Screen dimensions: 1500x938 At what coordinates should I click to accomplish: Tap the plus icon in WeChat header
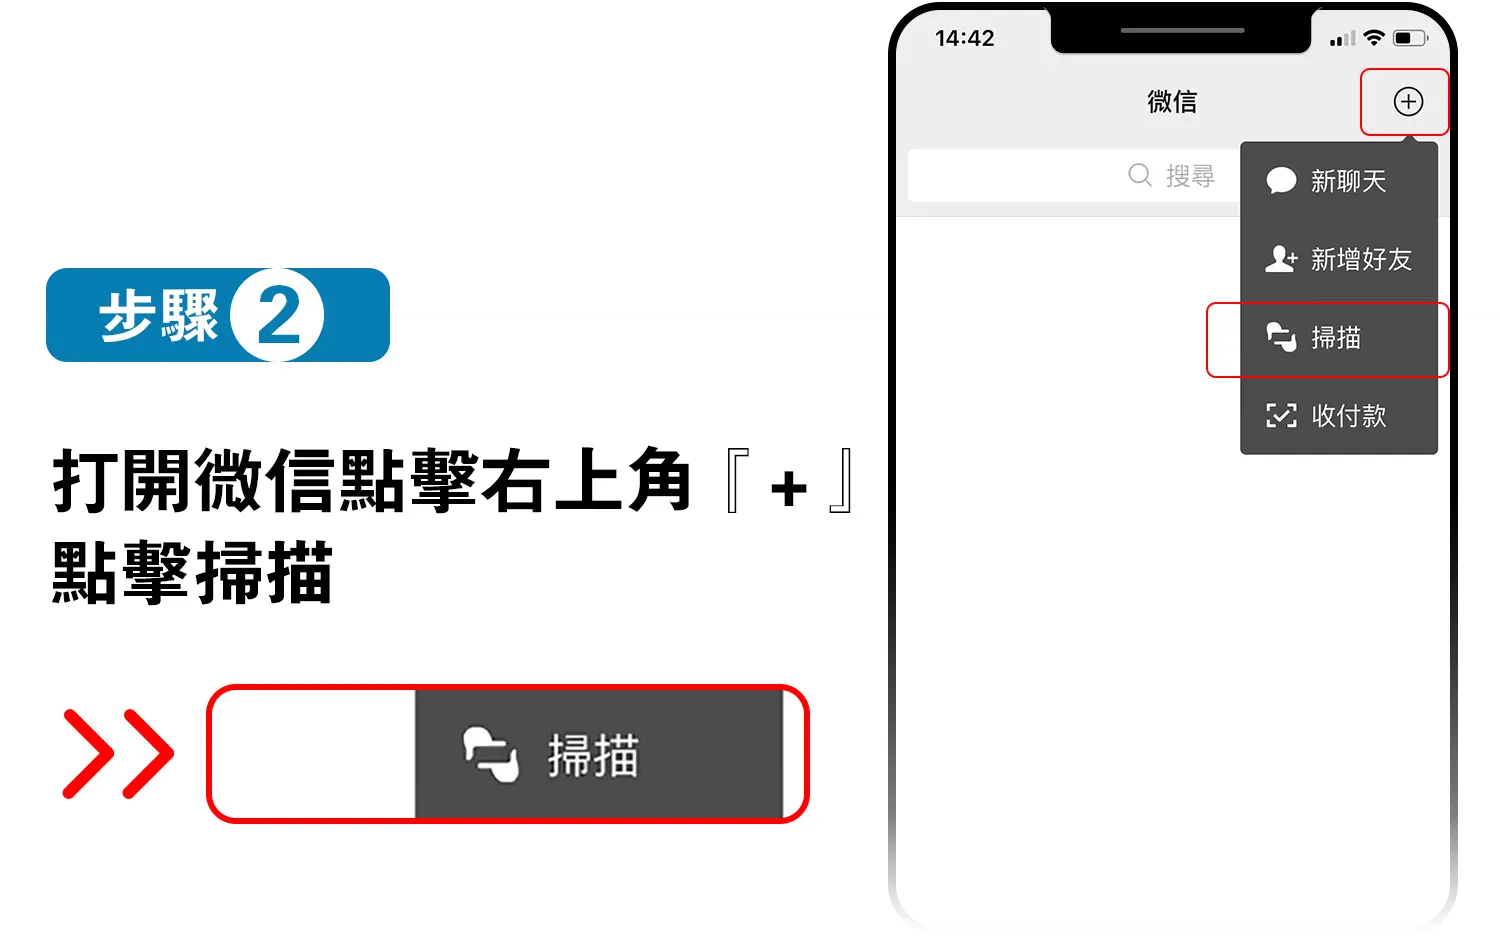pyautogui.click(x=1408, y=101)
